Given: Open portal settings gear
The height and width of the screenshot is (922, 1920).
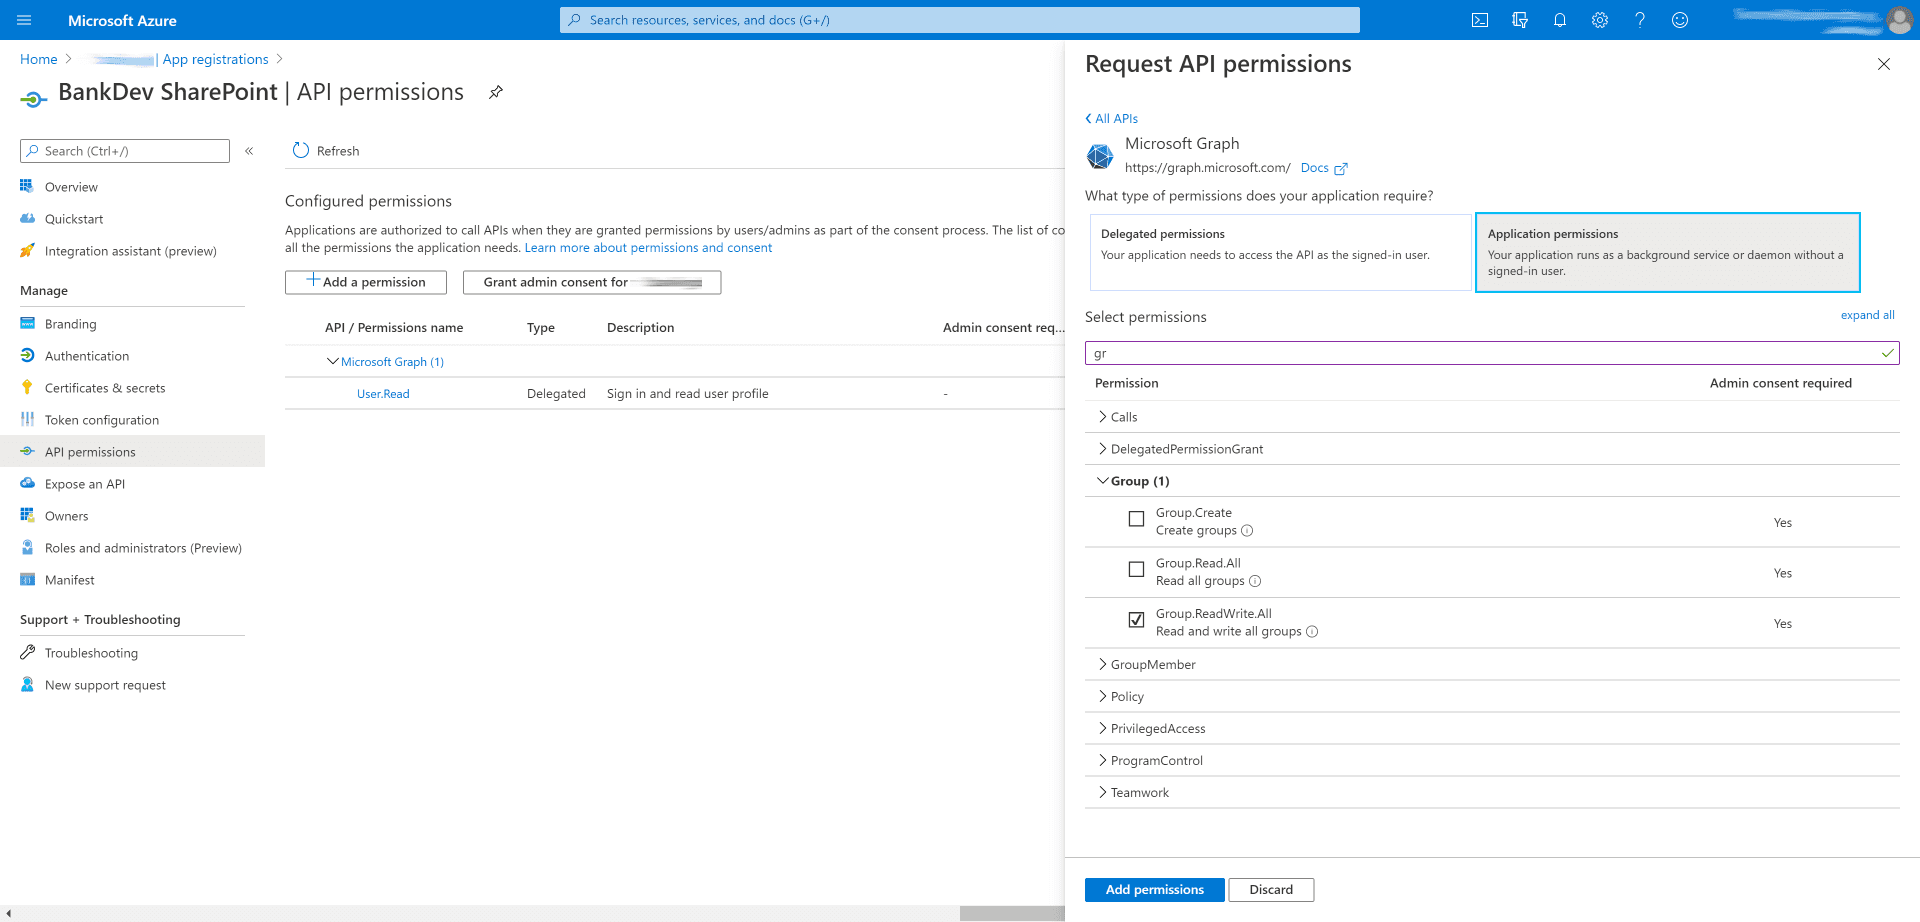Looking at the screenshot, I should pyautogui.click(x=1600, y=20).
